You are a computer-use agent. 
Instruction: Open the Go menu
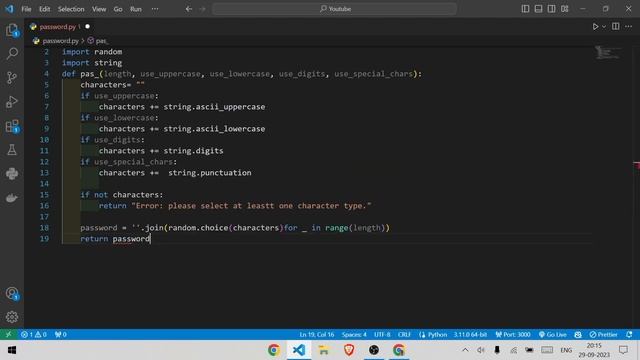tap(118, 9)
